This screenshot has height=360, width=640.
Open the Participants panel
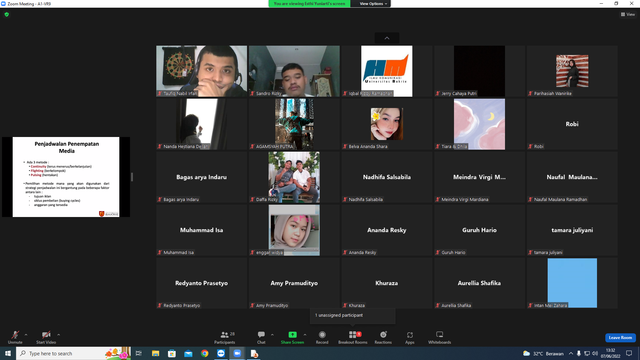[x=225, y=337]
